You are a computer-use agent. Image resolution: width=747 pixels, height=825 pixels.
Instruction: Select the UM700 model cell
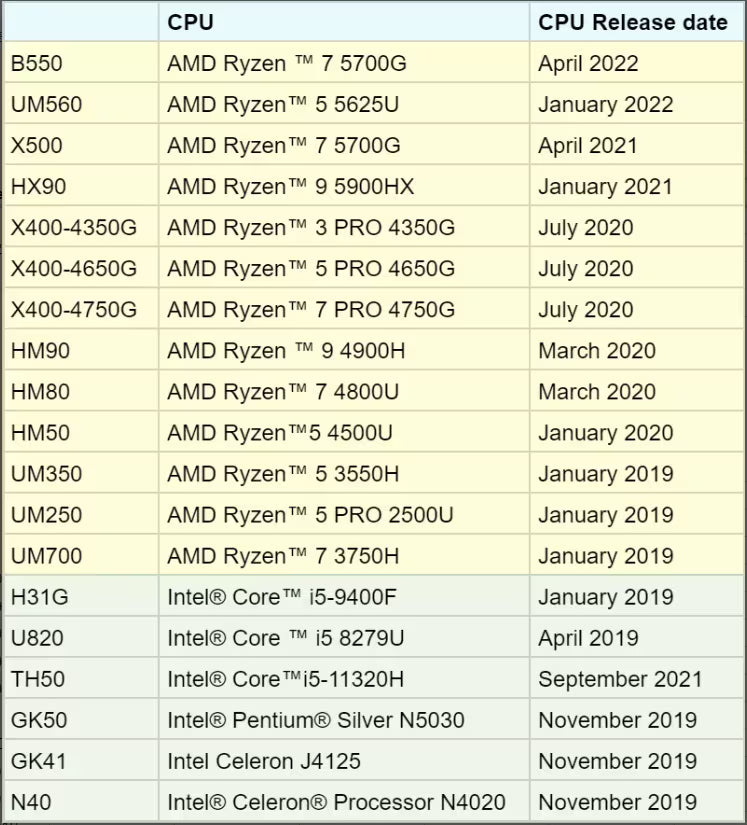click(46, 556)
